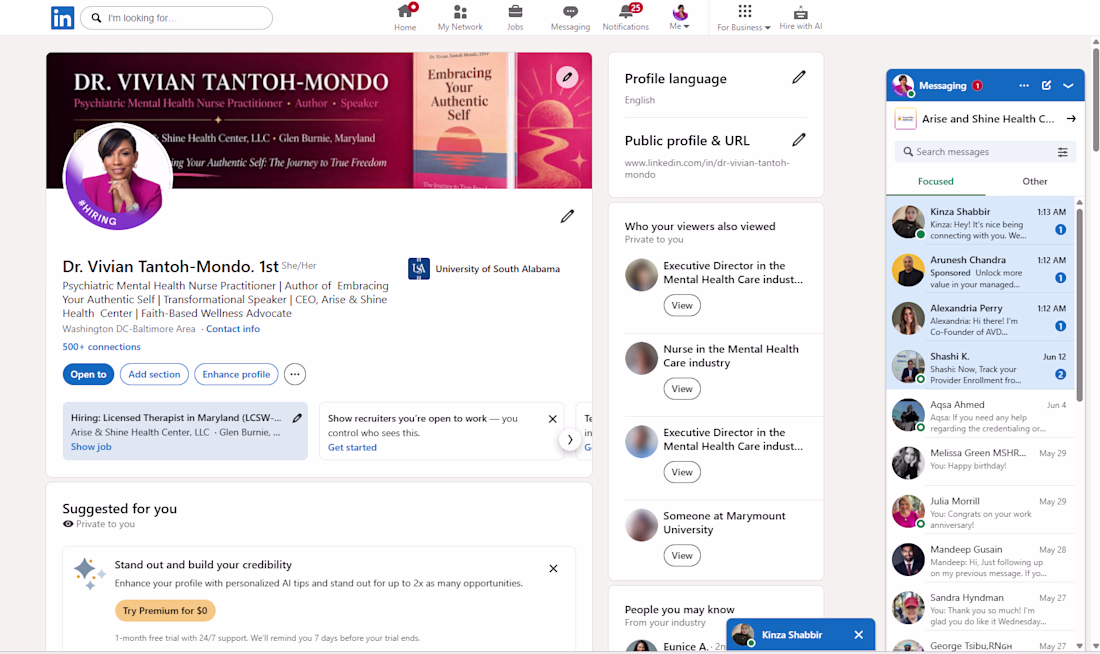Dismiss the open to work recruiter card
Viewport: 1100px width, 654px height.
click(x=552, y=419)
